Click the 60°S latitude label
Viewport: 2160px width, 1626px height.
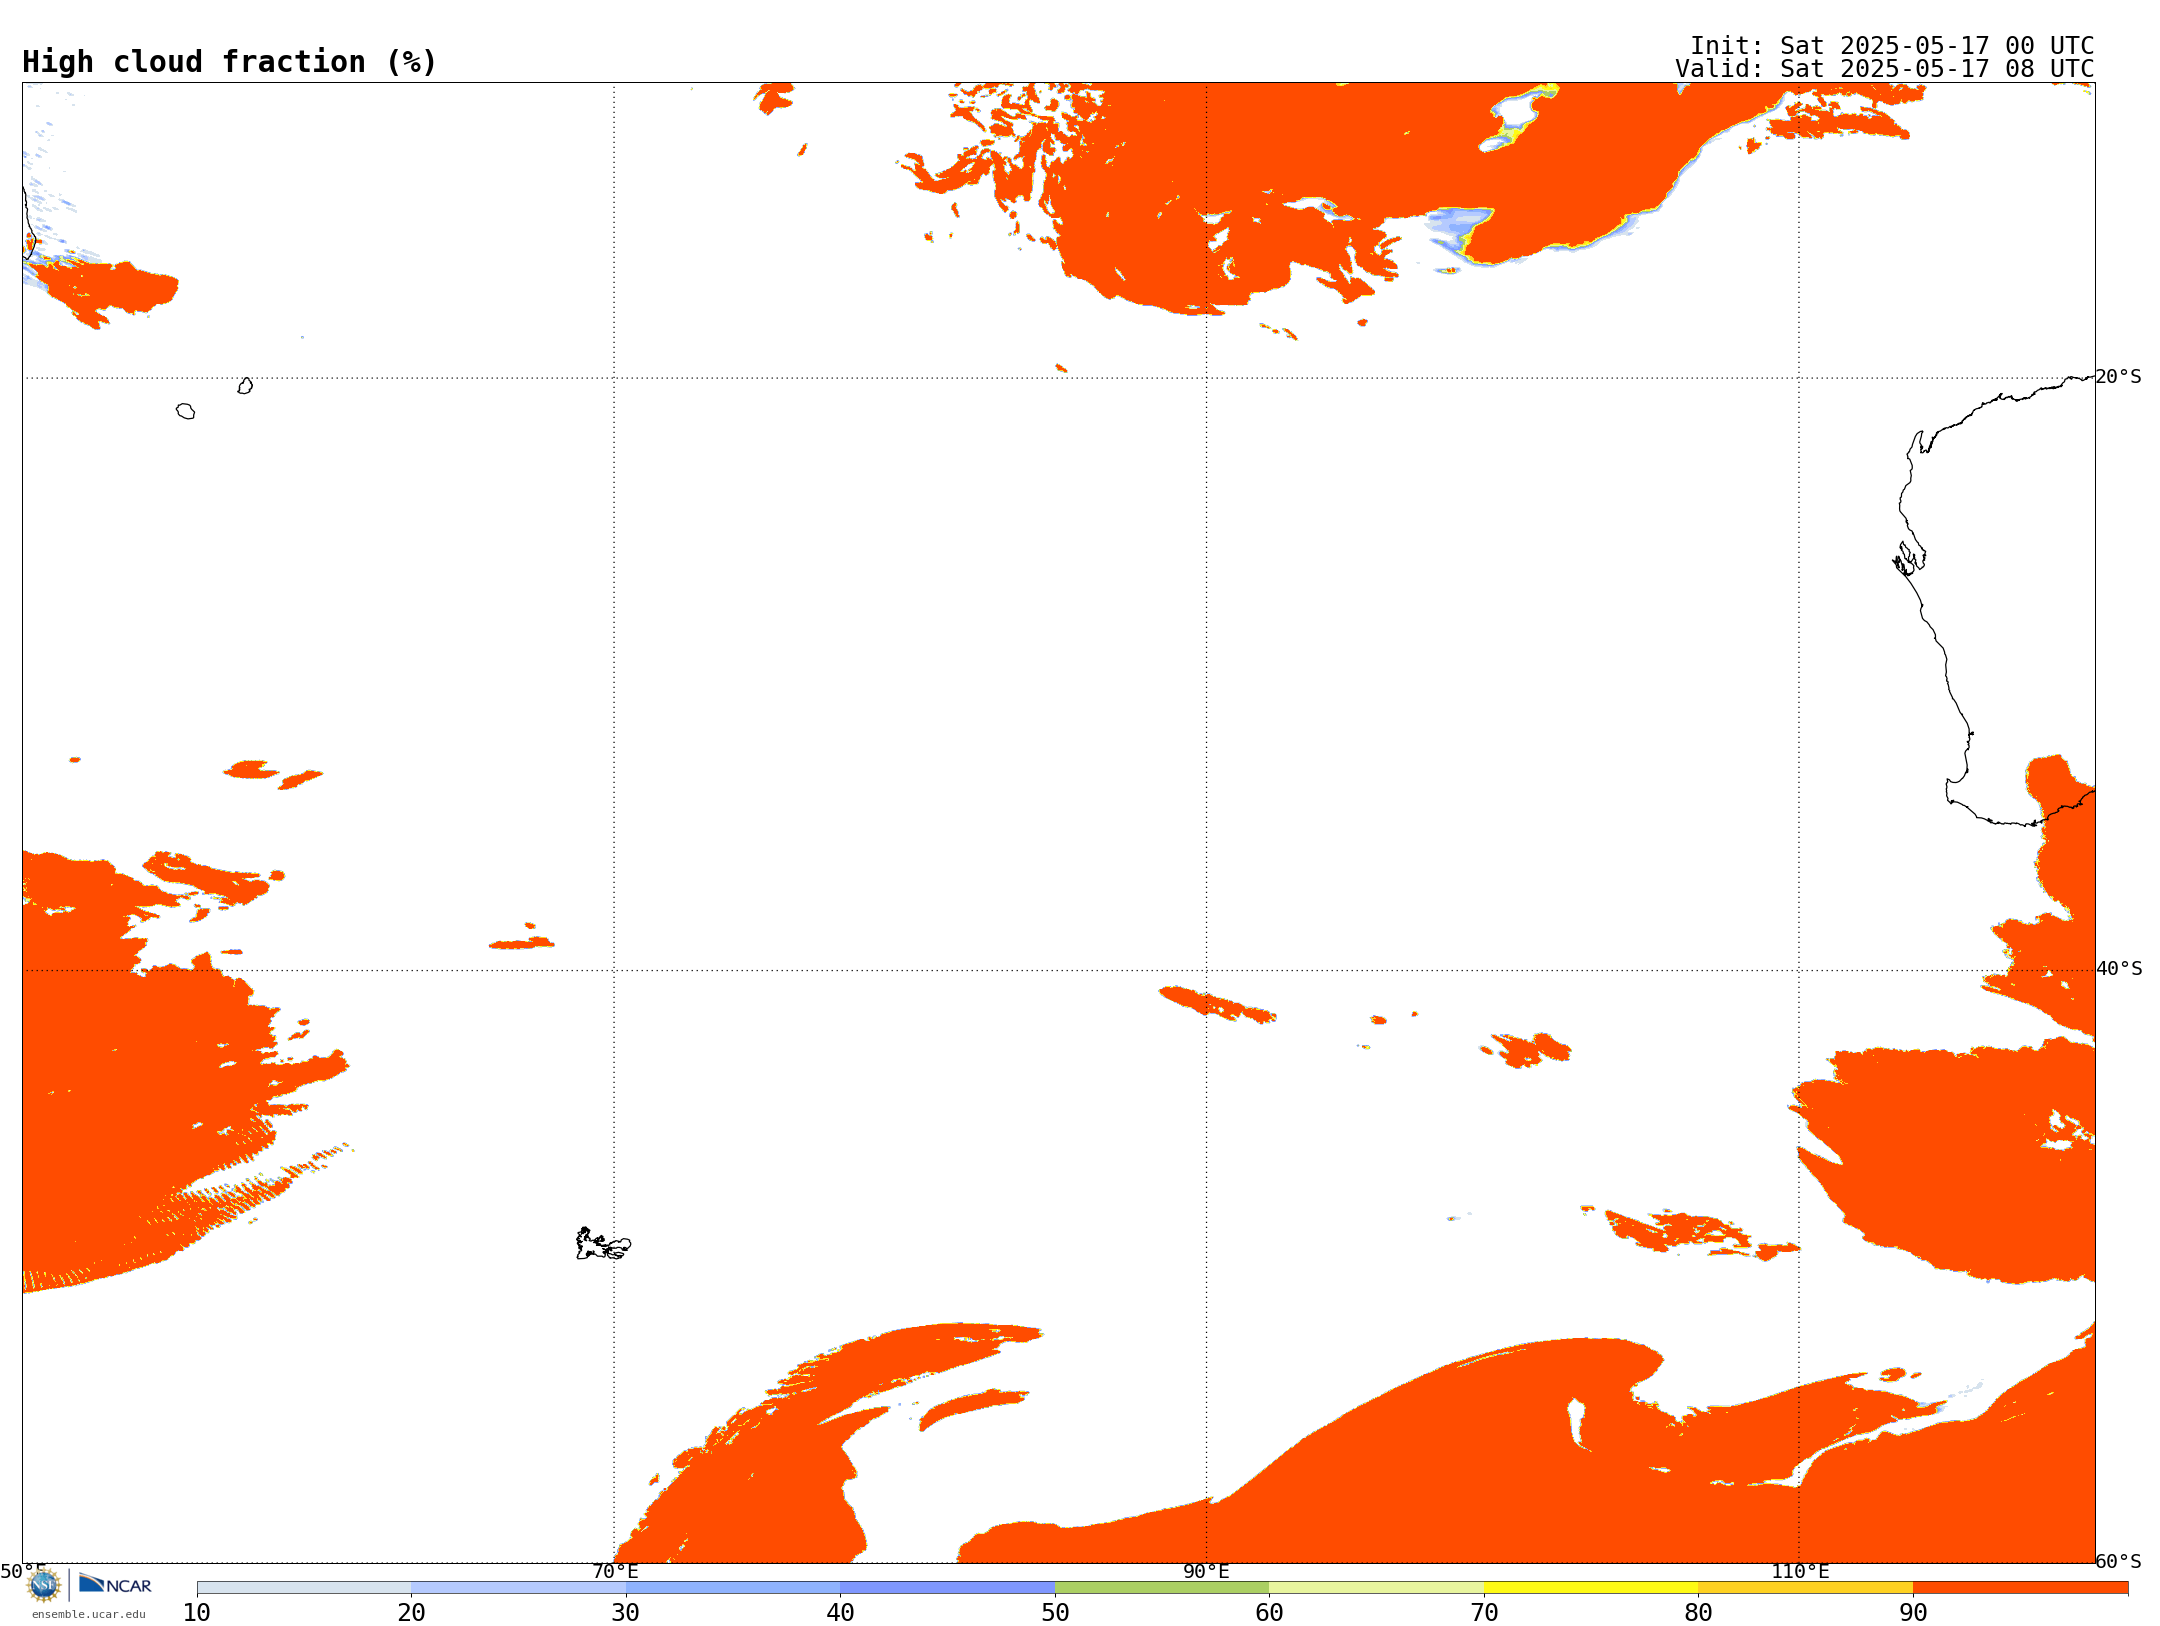[2119, 1562]
